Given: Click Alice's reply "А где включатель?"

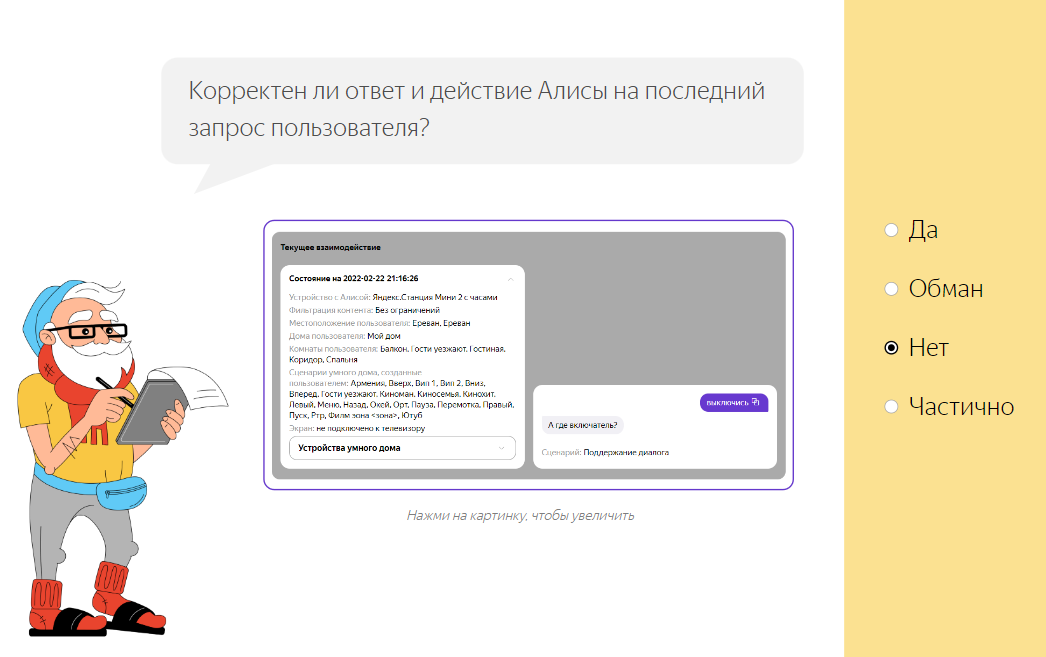Looking at the screenshot, I should coord(582,425).
